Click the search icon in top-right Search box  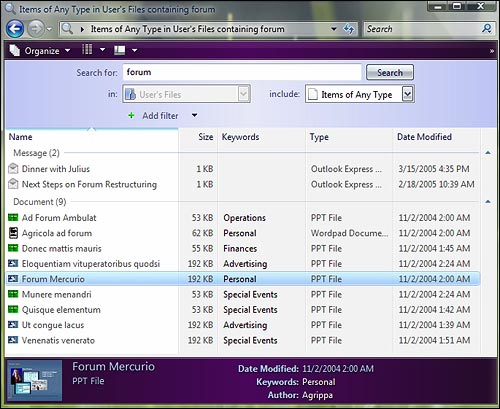(x=487, y=29)
